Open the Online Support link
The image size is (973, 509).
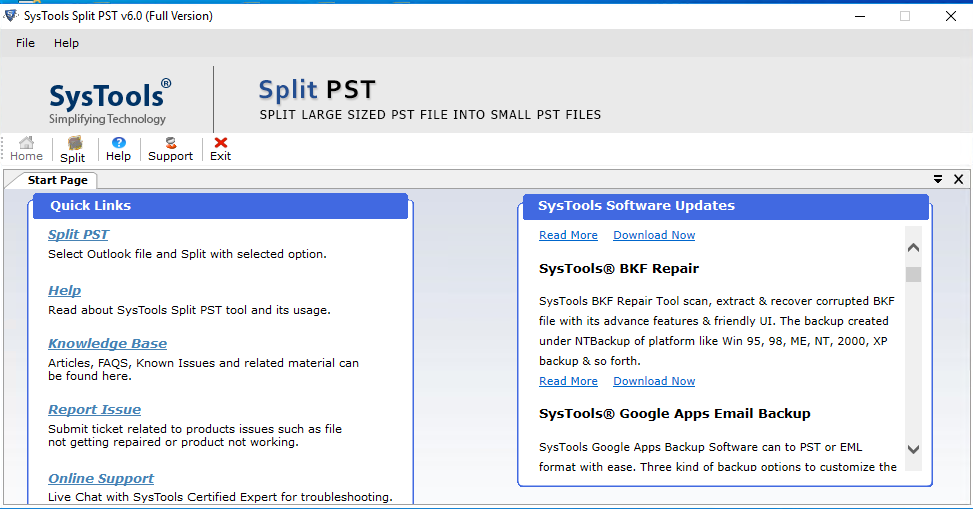tap(101, 479)
